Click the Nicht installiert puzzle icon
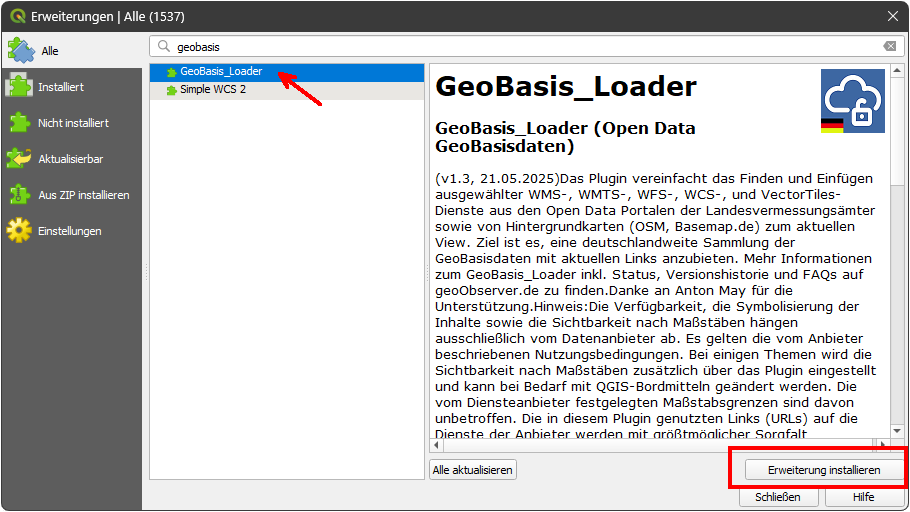910x512 pixels. click(x=19, y=122)
